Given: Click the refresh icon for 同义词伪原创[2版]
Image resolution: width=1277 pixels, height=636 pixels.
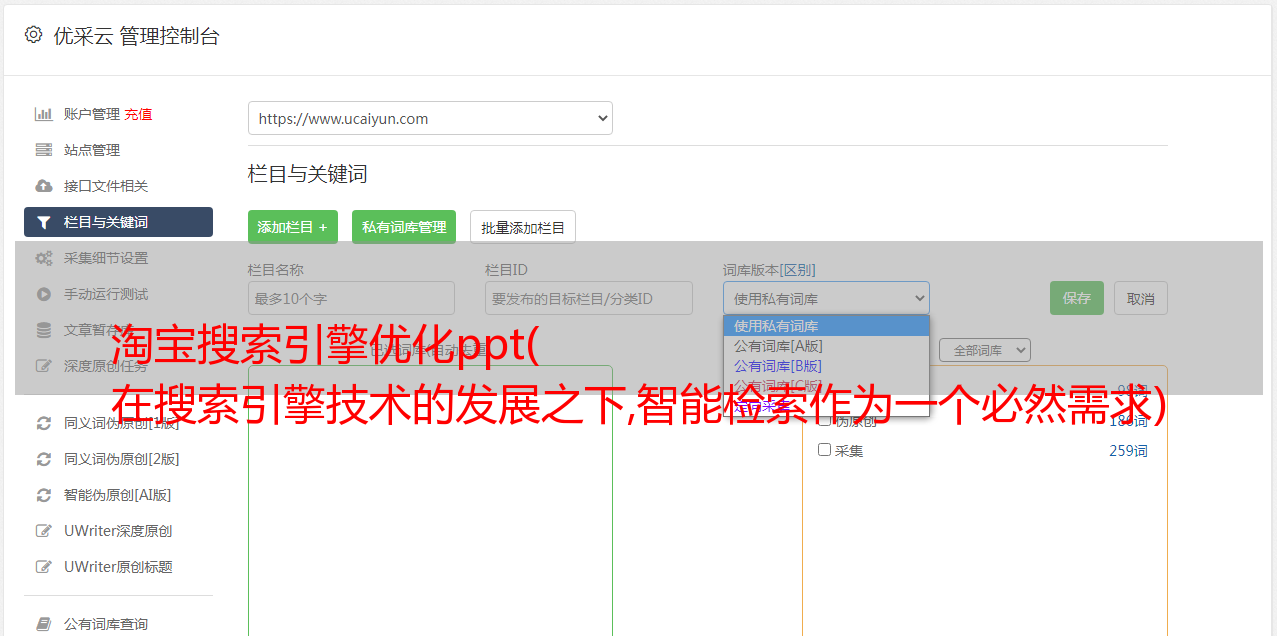Looking at the screenshot, I should point(44,459).
